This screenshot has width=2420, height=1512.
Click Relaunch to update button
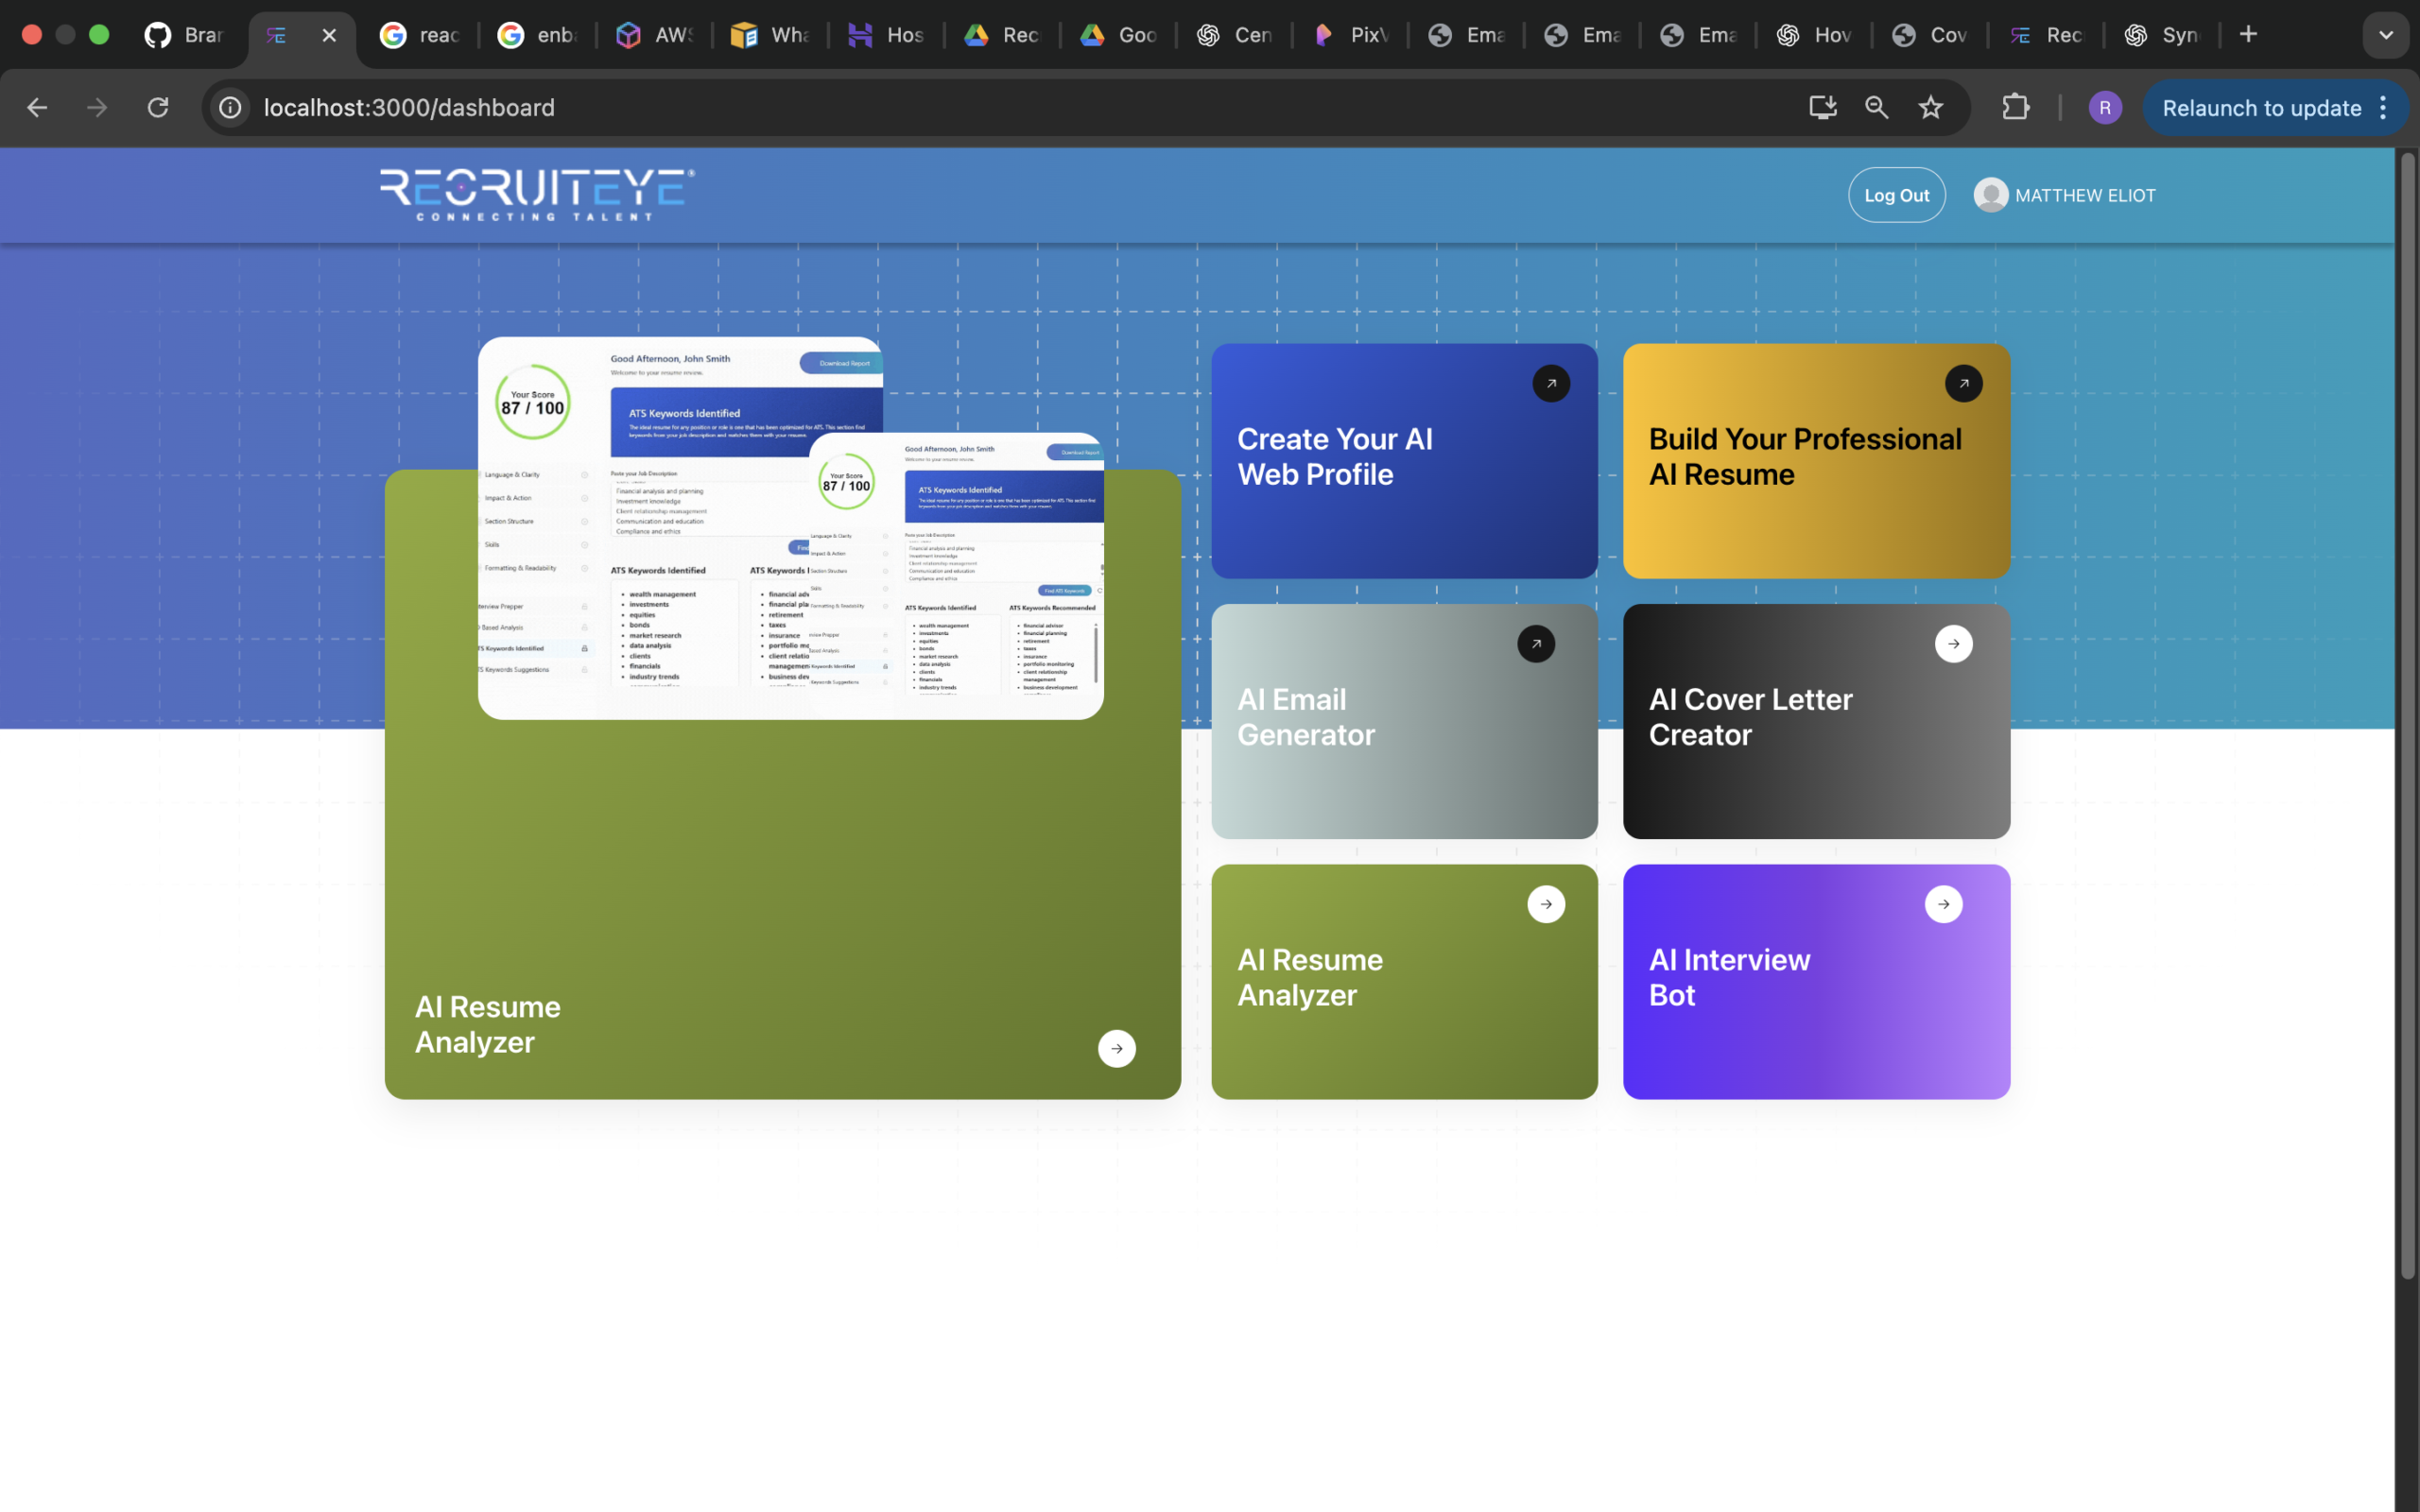pos(2261,108)
